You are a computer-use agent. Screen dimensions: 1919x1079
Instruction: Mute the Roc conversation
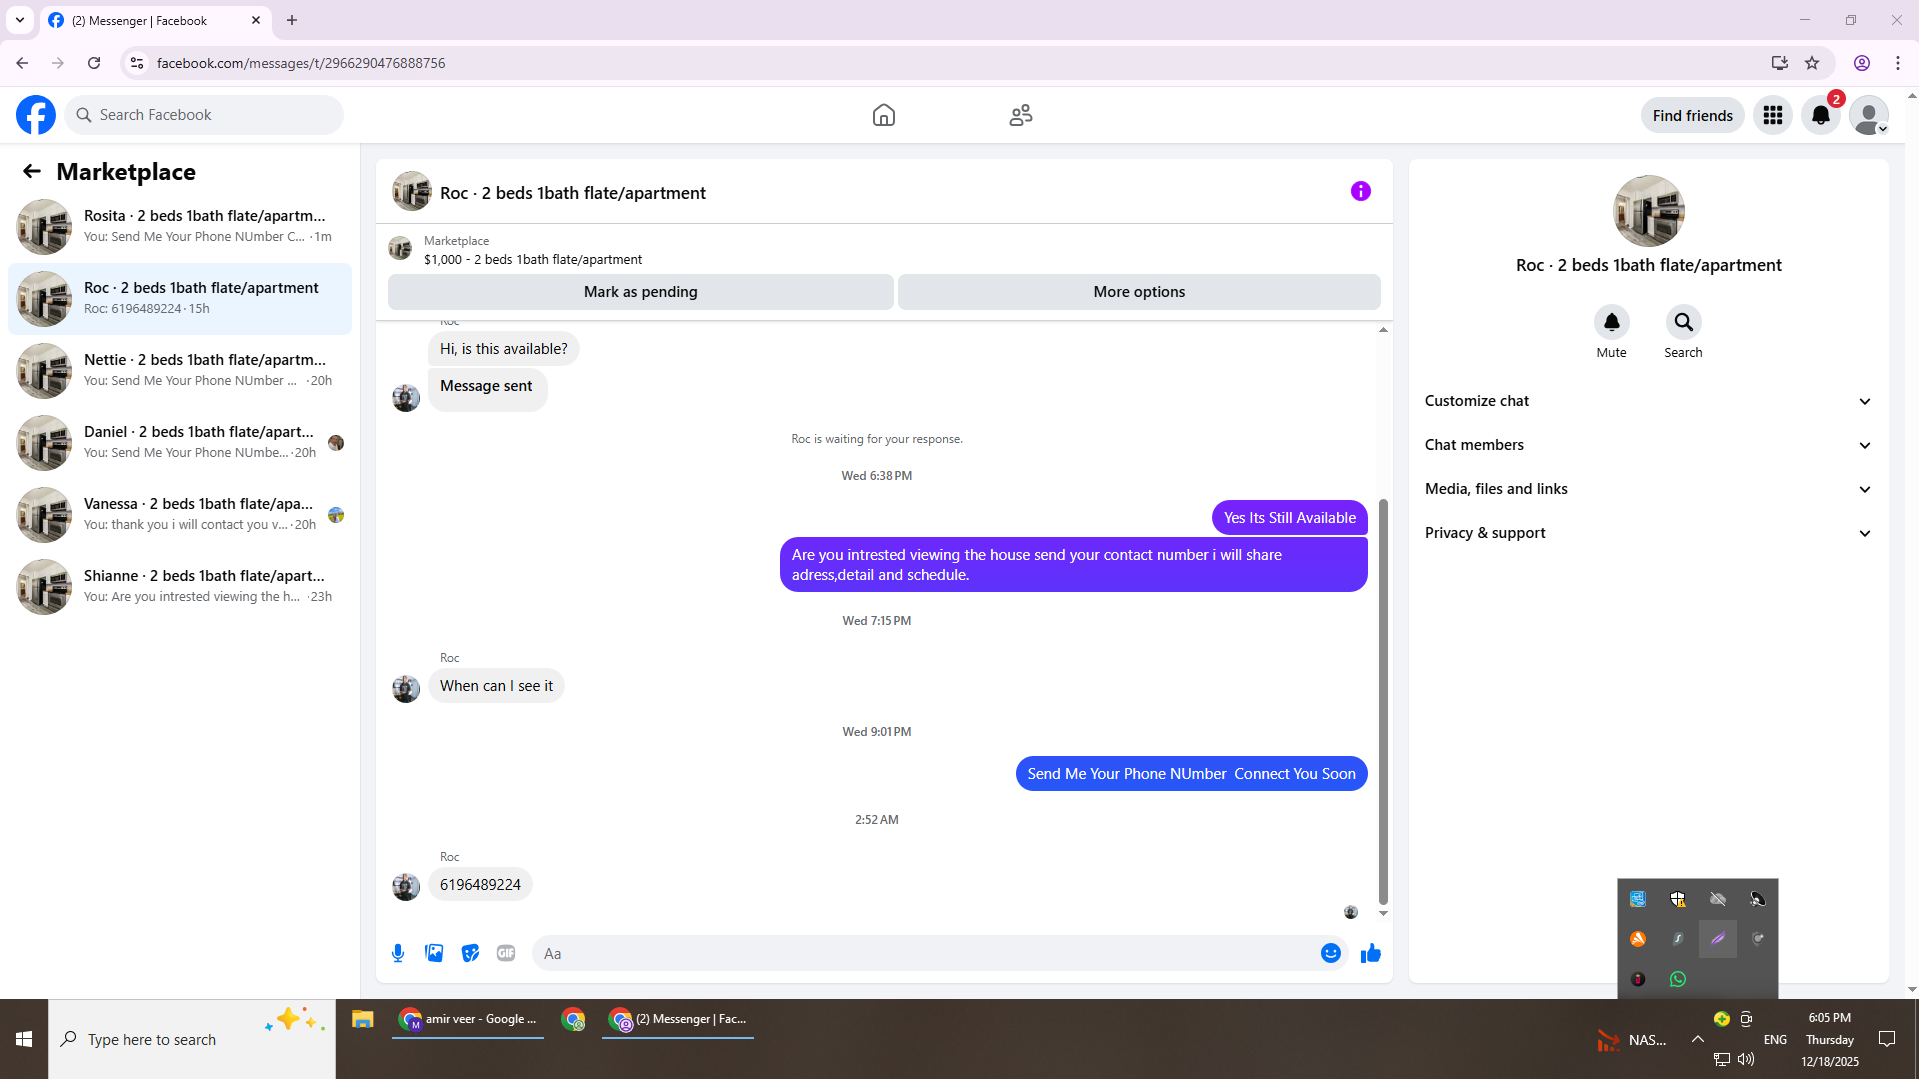tap(1611, 322)
